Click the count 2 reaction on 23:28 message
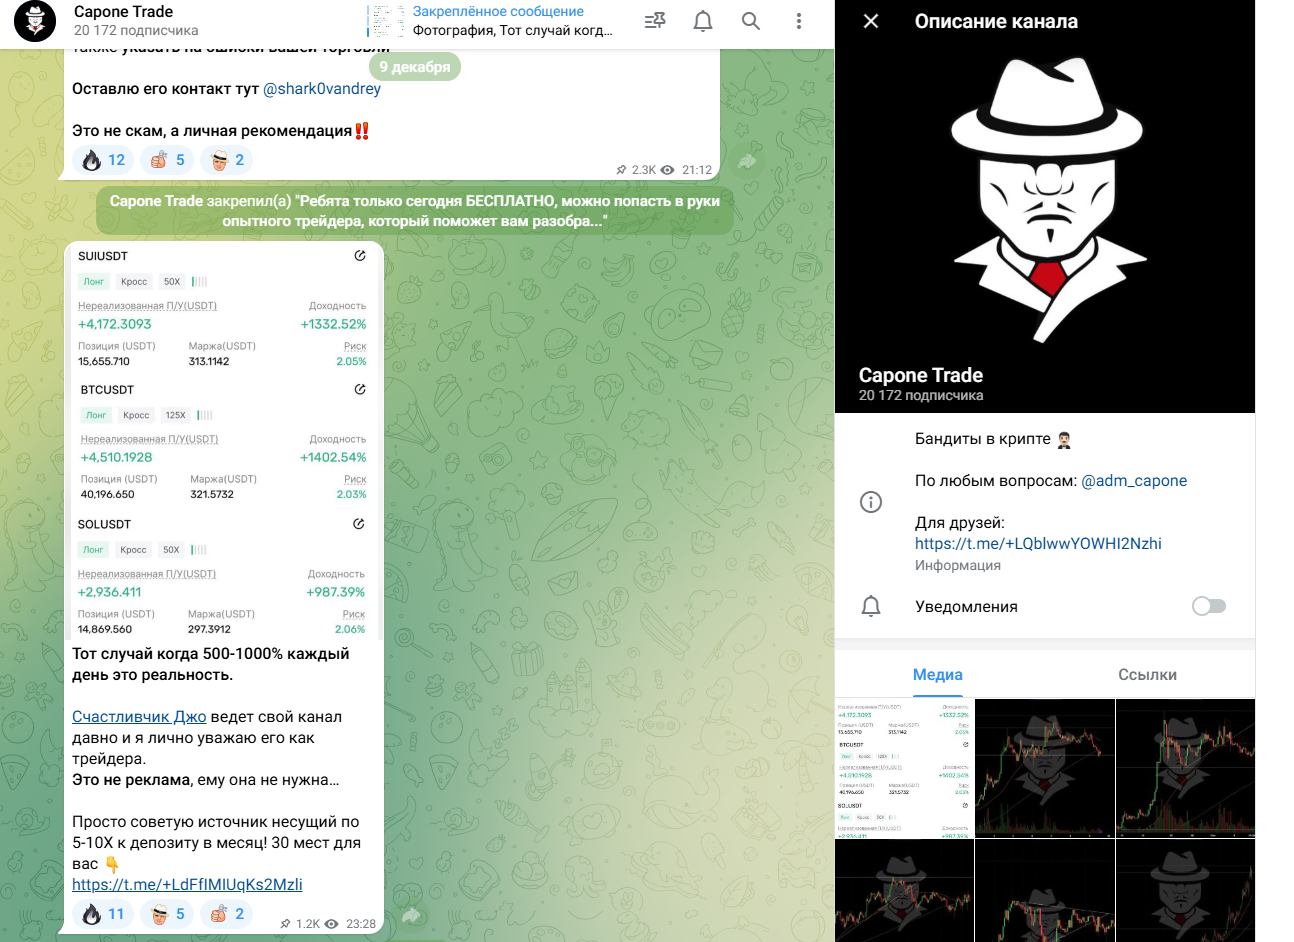 click(227, 914)
